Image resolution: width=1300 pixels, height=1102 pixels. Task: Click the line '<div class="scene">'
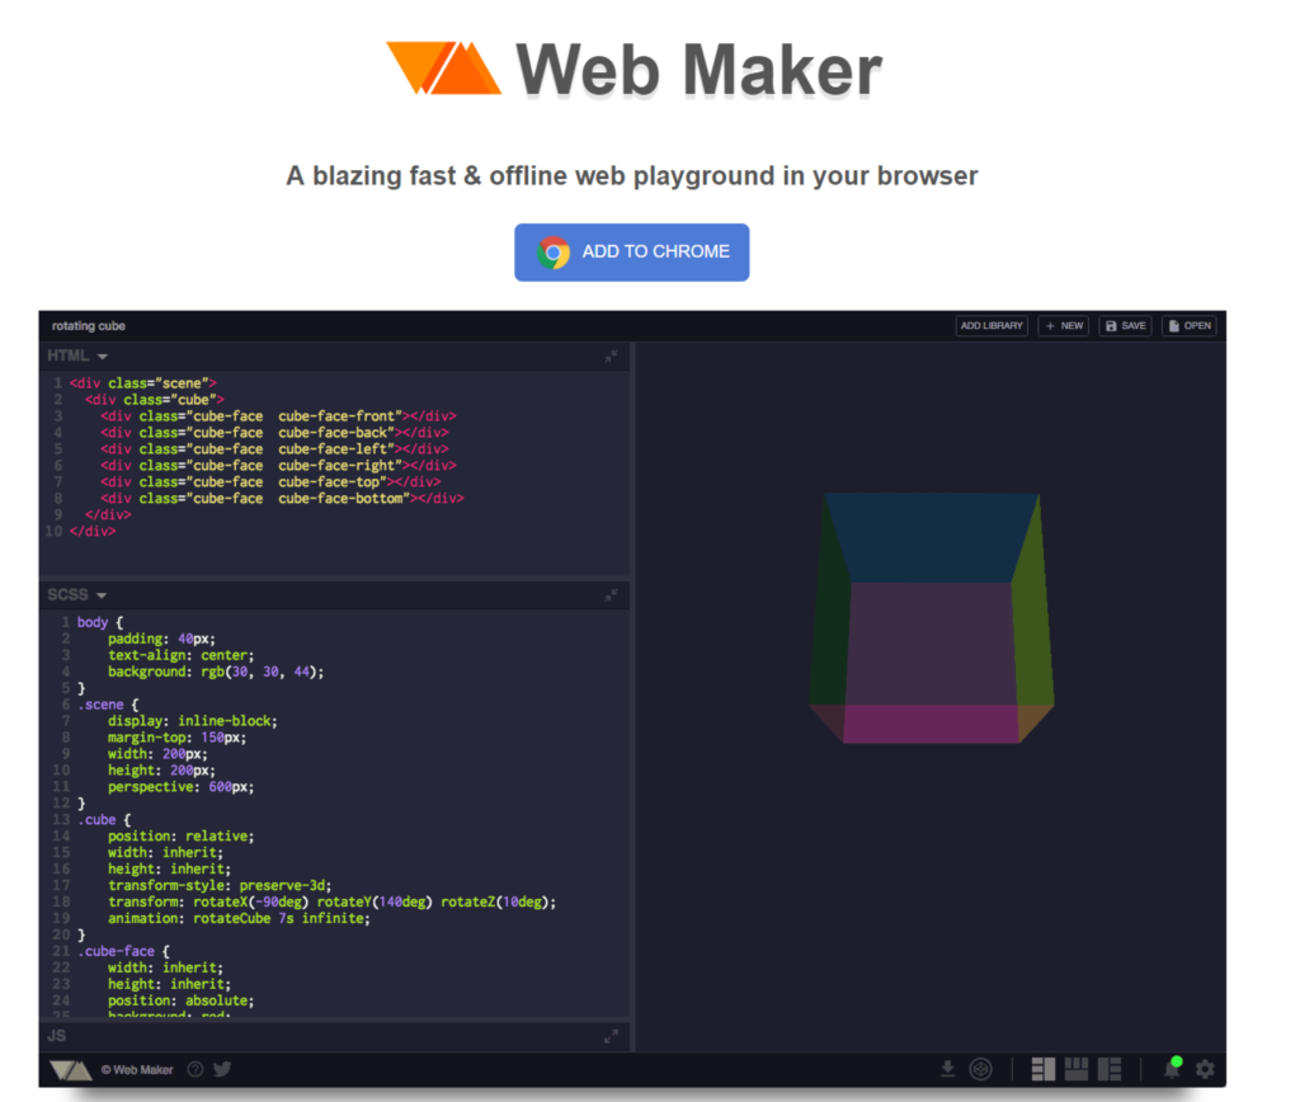tap(143, 383)
